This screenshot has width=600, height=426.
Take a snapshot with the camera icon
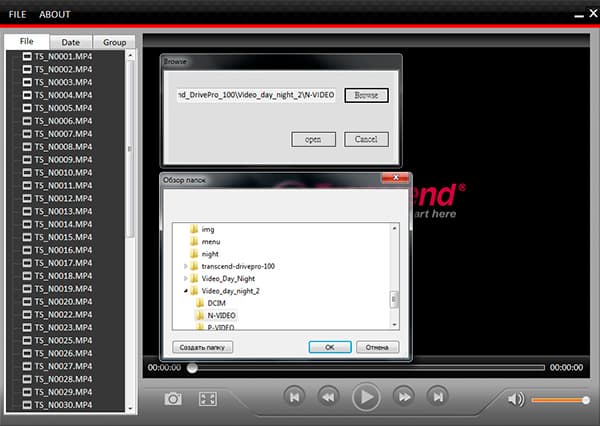173,399
